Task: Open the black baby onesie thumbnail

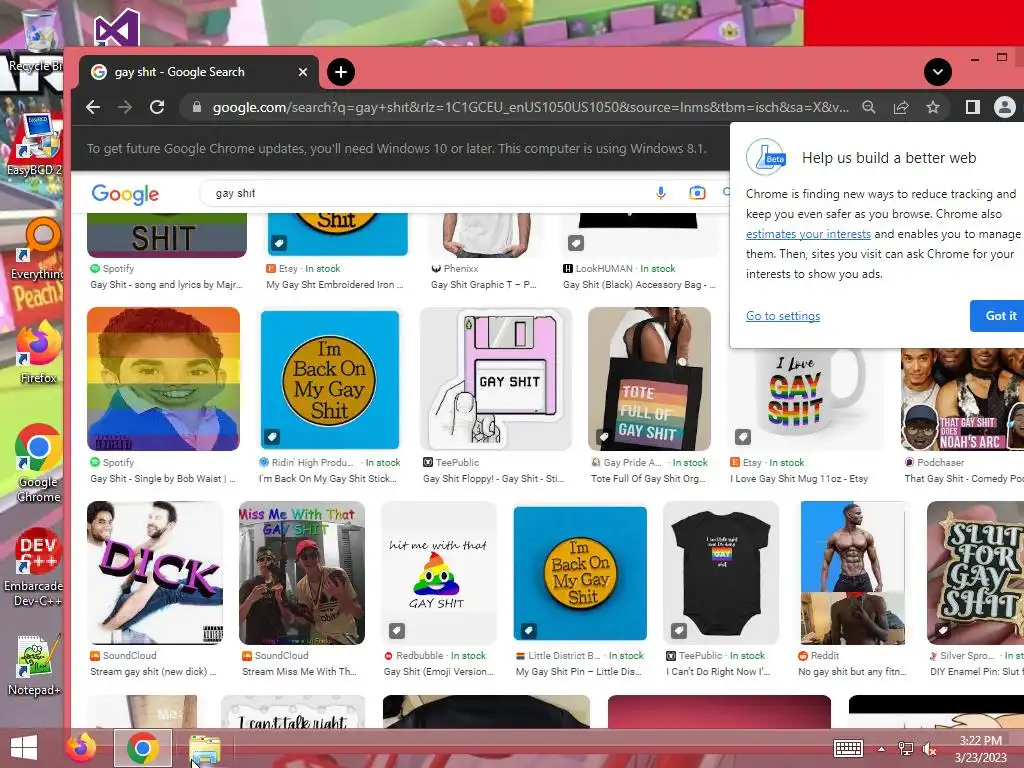Action: 721,573
